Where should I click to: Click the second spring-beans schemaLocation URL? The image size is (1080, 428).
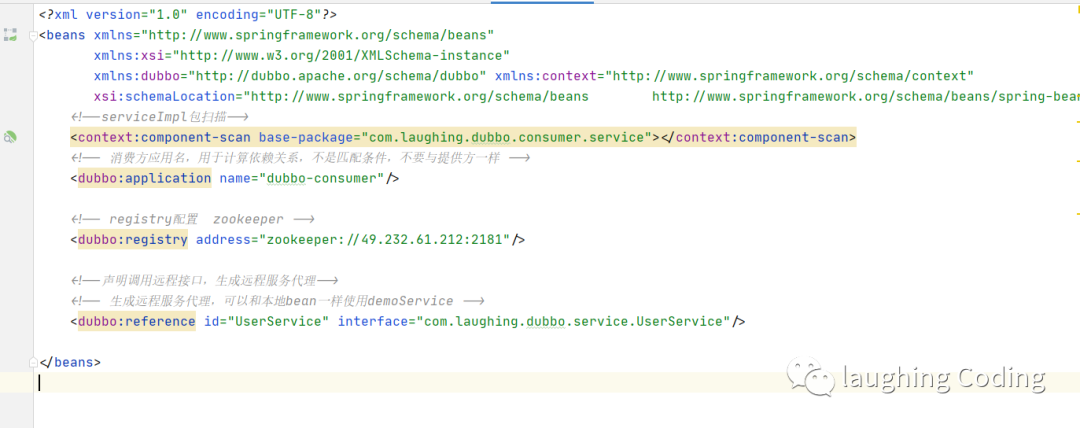tap(866, 96)
